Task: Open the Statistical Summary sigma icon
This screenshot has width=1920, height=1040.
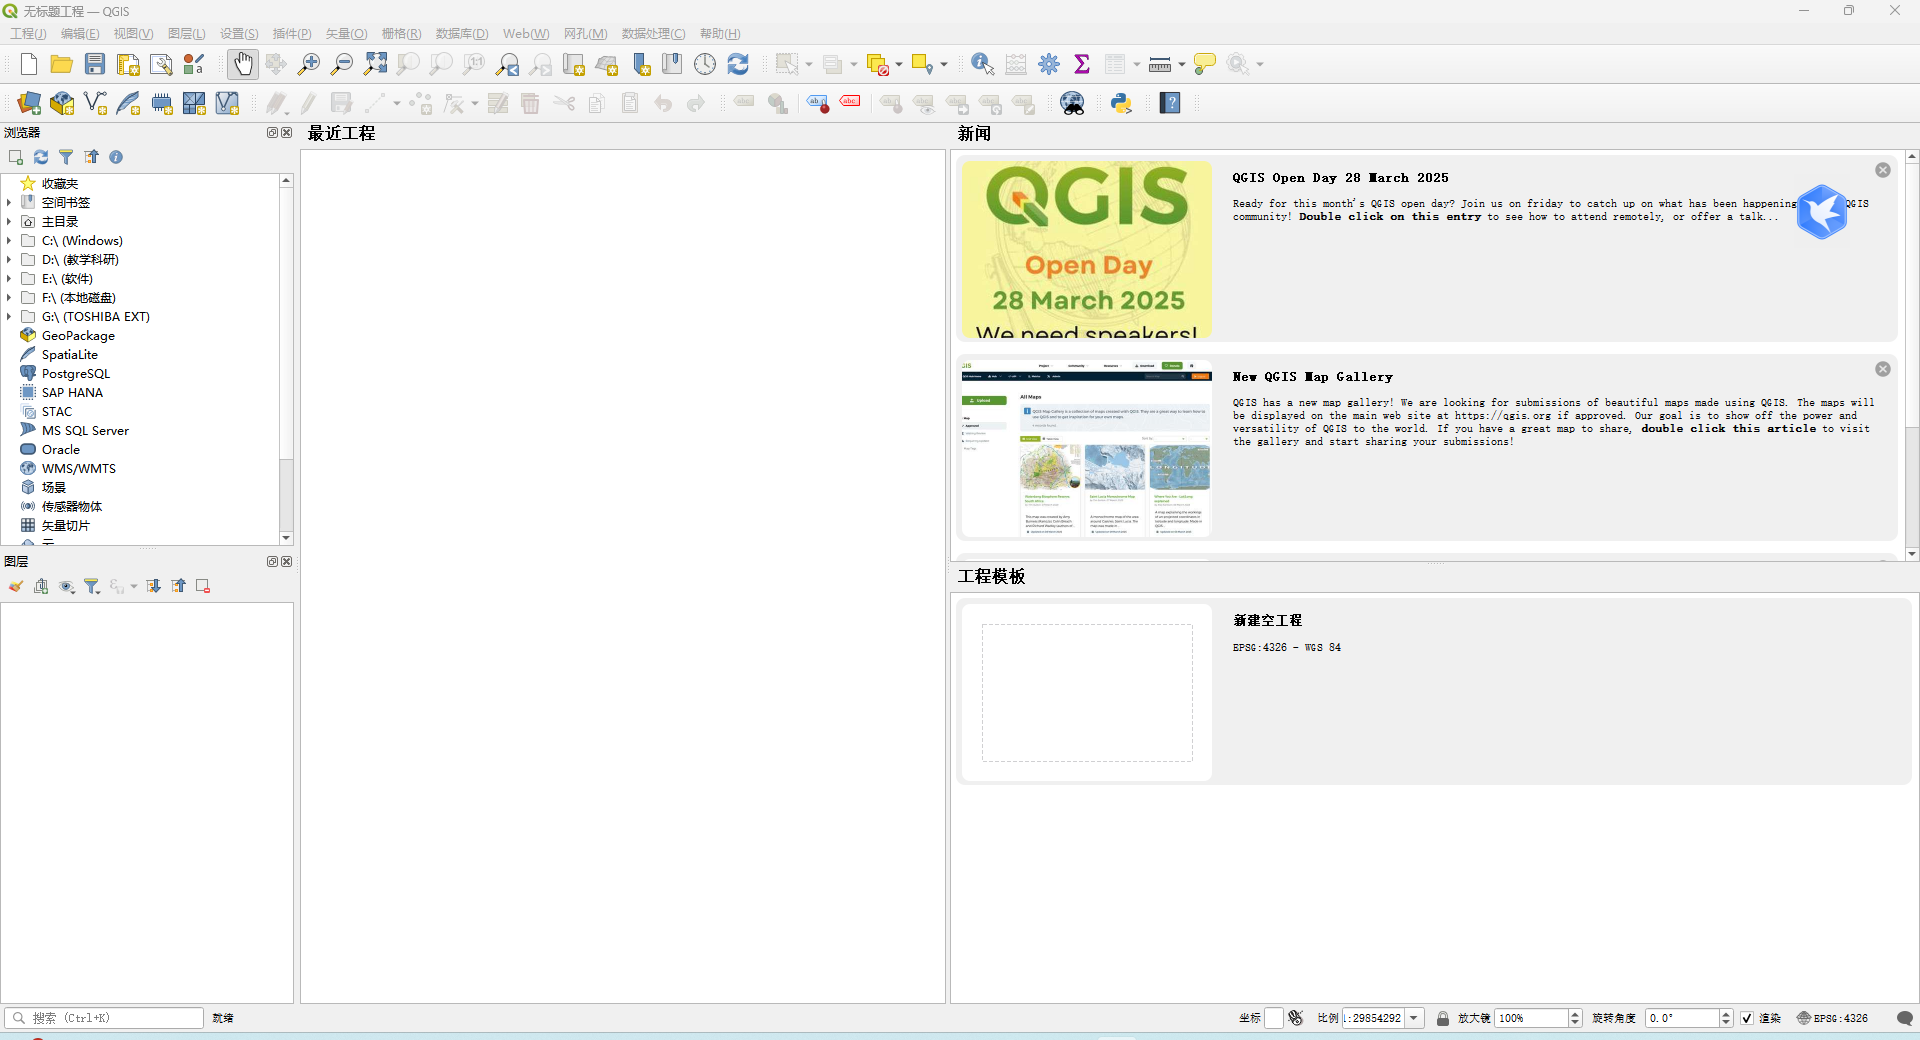Action: [x=1082, y=64]
